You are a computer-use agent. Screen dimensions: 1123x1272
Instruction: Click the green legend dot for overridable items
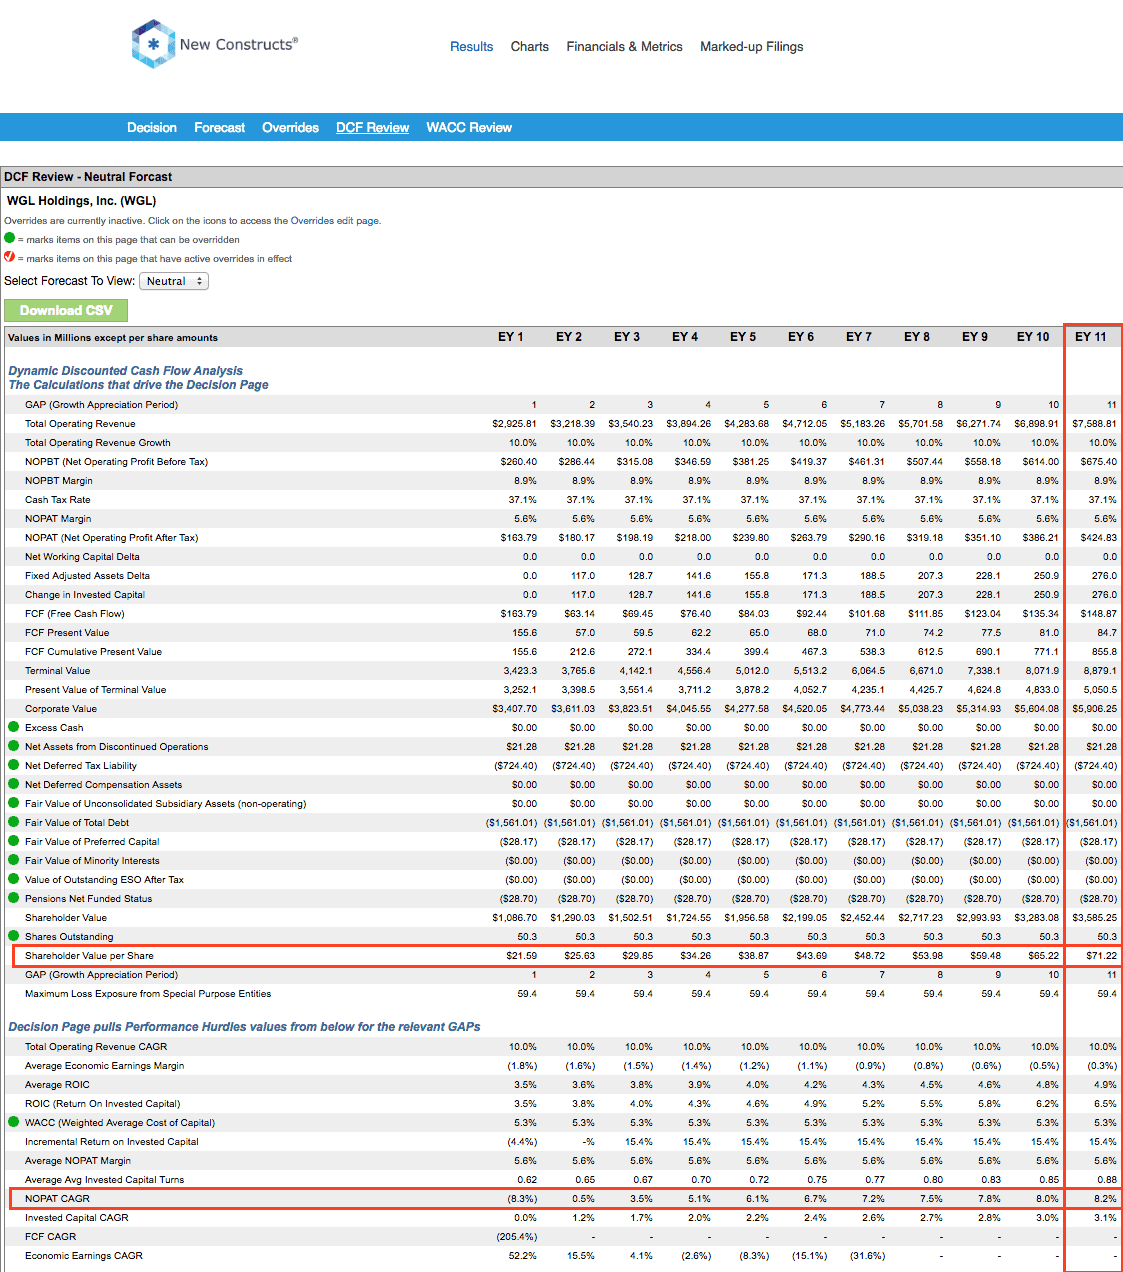point(10,238)
